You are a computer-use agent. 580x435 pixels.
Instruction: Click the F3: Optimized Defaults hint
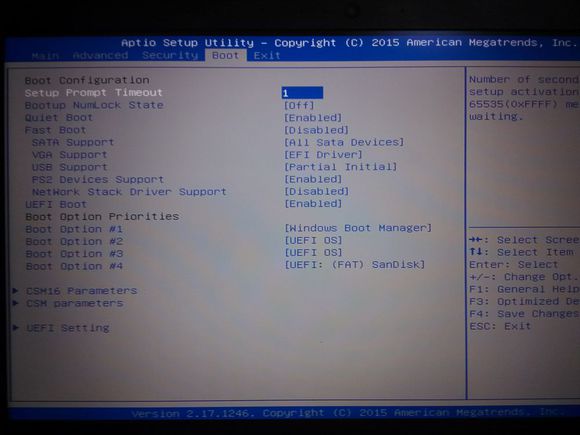pyautogui.click(x=524, y=302)
